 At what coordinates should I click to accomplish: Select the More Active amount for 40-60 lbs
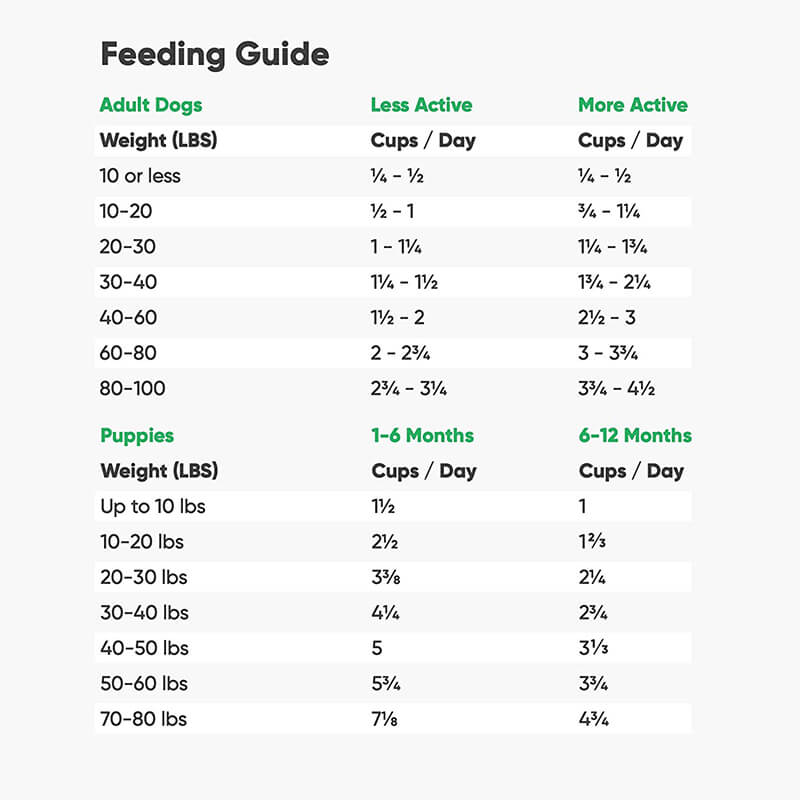coord(606,318)
